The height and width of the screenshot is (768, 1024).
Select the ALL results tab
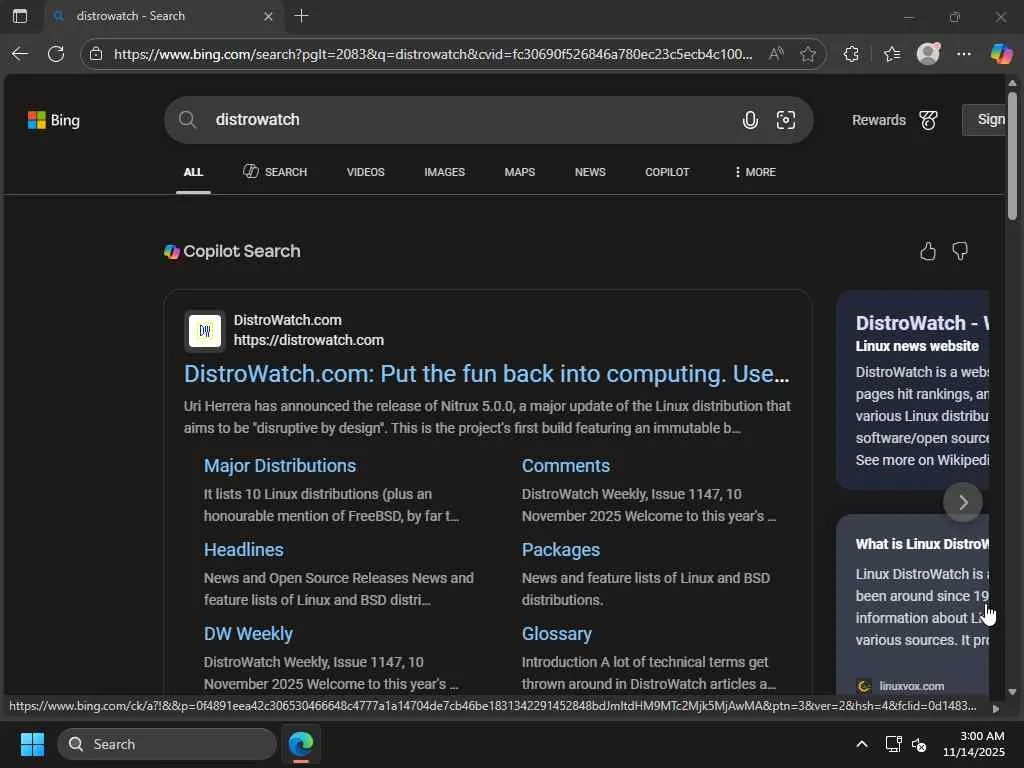point(193,172)
